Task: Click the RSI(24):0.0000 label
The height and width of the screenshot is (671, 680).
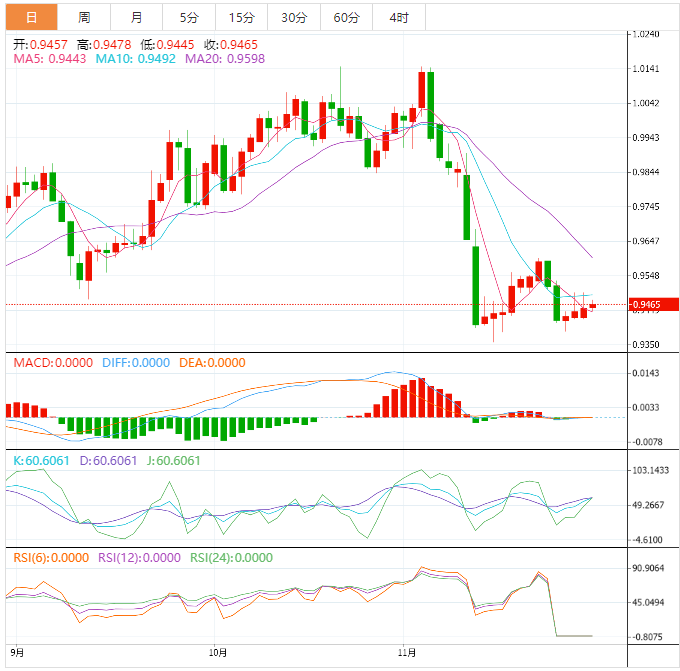Action: [x=232, y=557]
